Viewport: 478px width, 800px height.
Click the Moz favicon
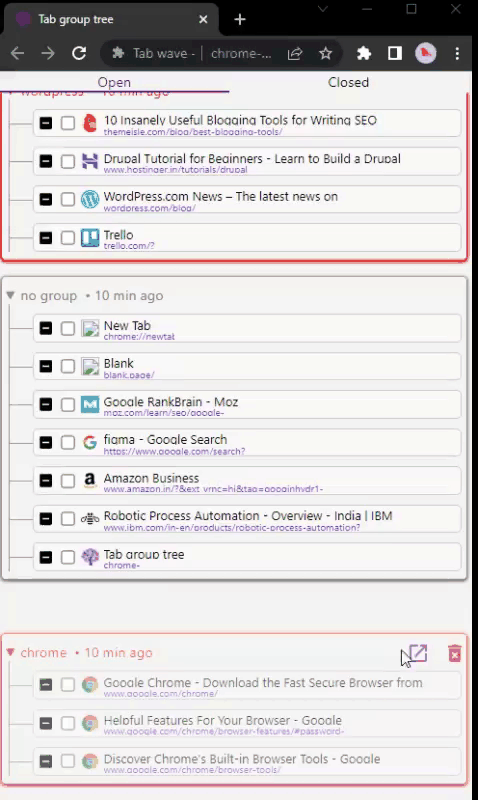tap(90, 405)
